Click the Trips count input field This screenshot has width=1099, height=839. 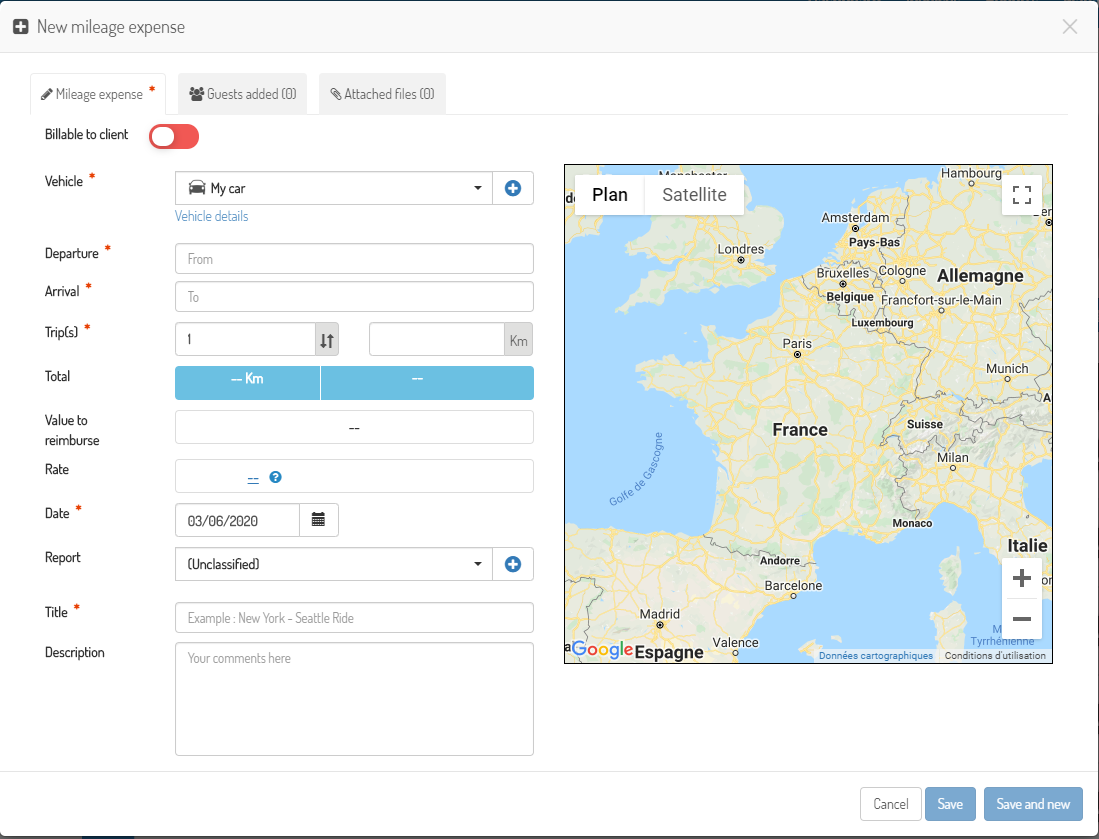tap(245, 339)
